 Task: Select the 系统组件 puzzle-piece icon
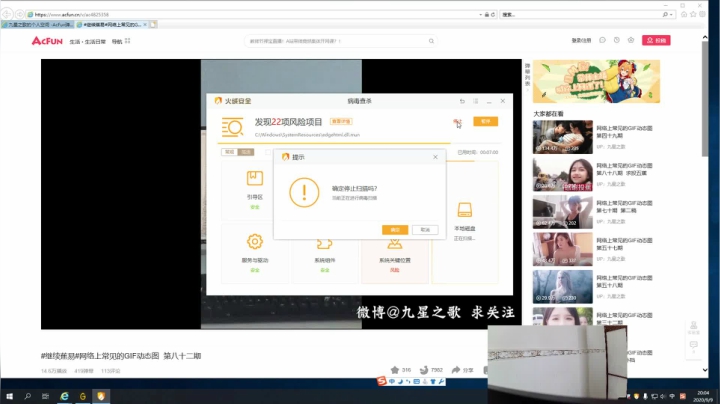[324, 243]
